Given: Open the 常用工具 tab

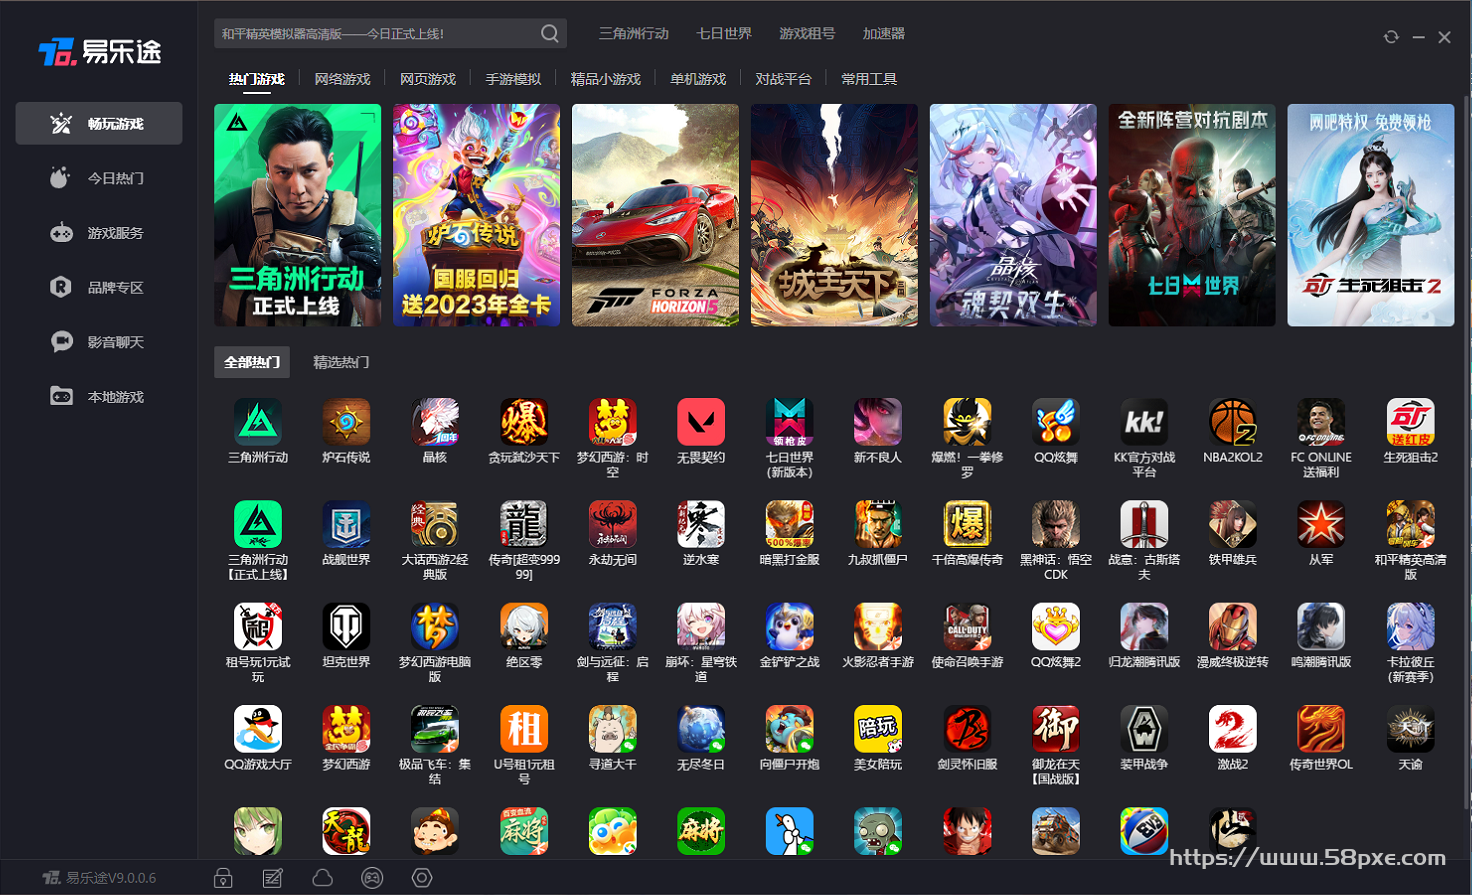Looking at the screenshot, I should coord(869,79).
